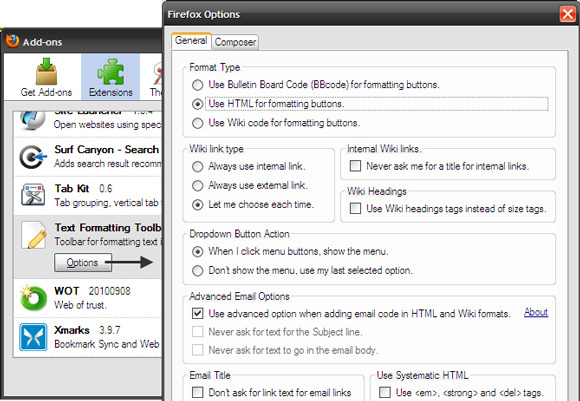Open the About link in Advanced Email Options
Image resolution: width=580 pixels, height=401 pixels.
point(536,313)
